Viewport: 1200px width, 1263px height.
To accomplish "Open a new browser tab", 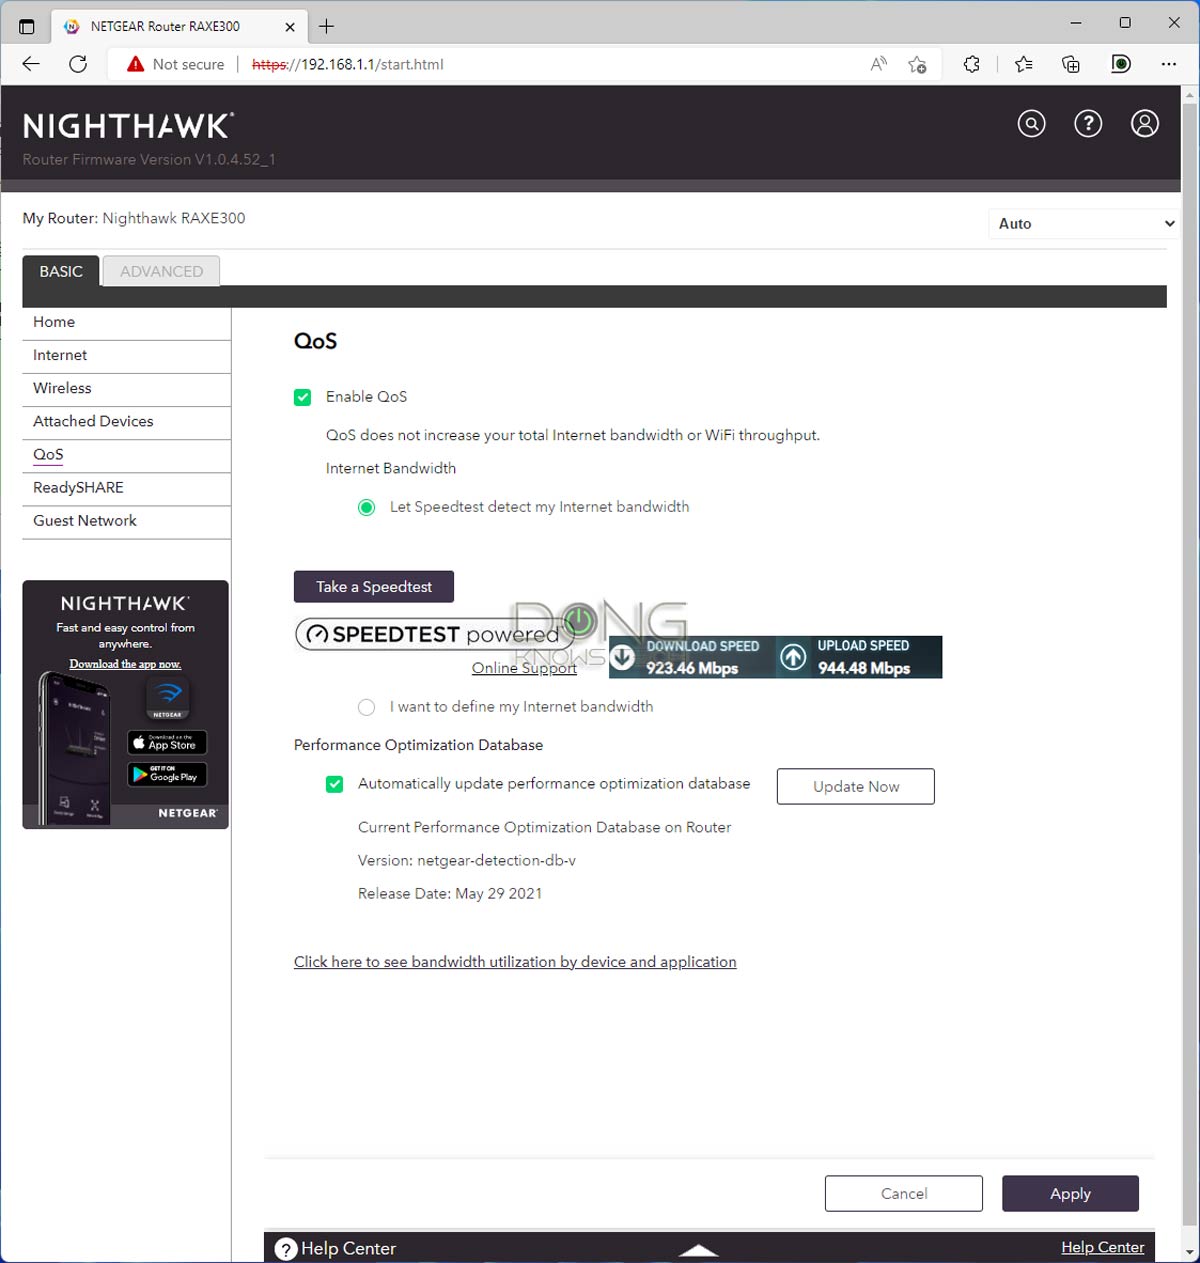I will point(326,26).
